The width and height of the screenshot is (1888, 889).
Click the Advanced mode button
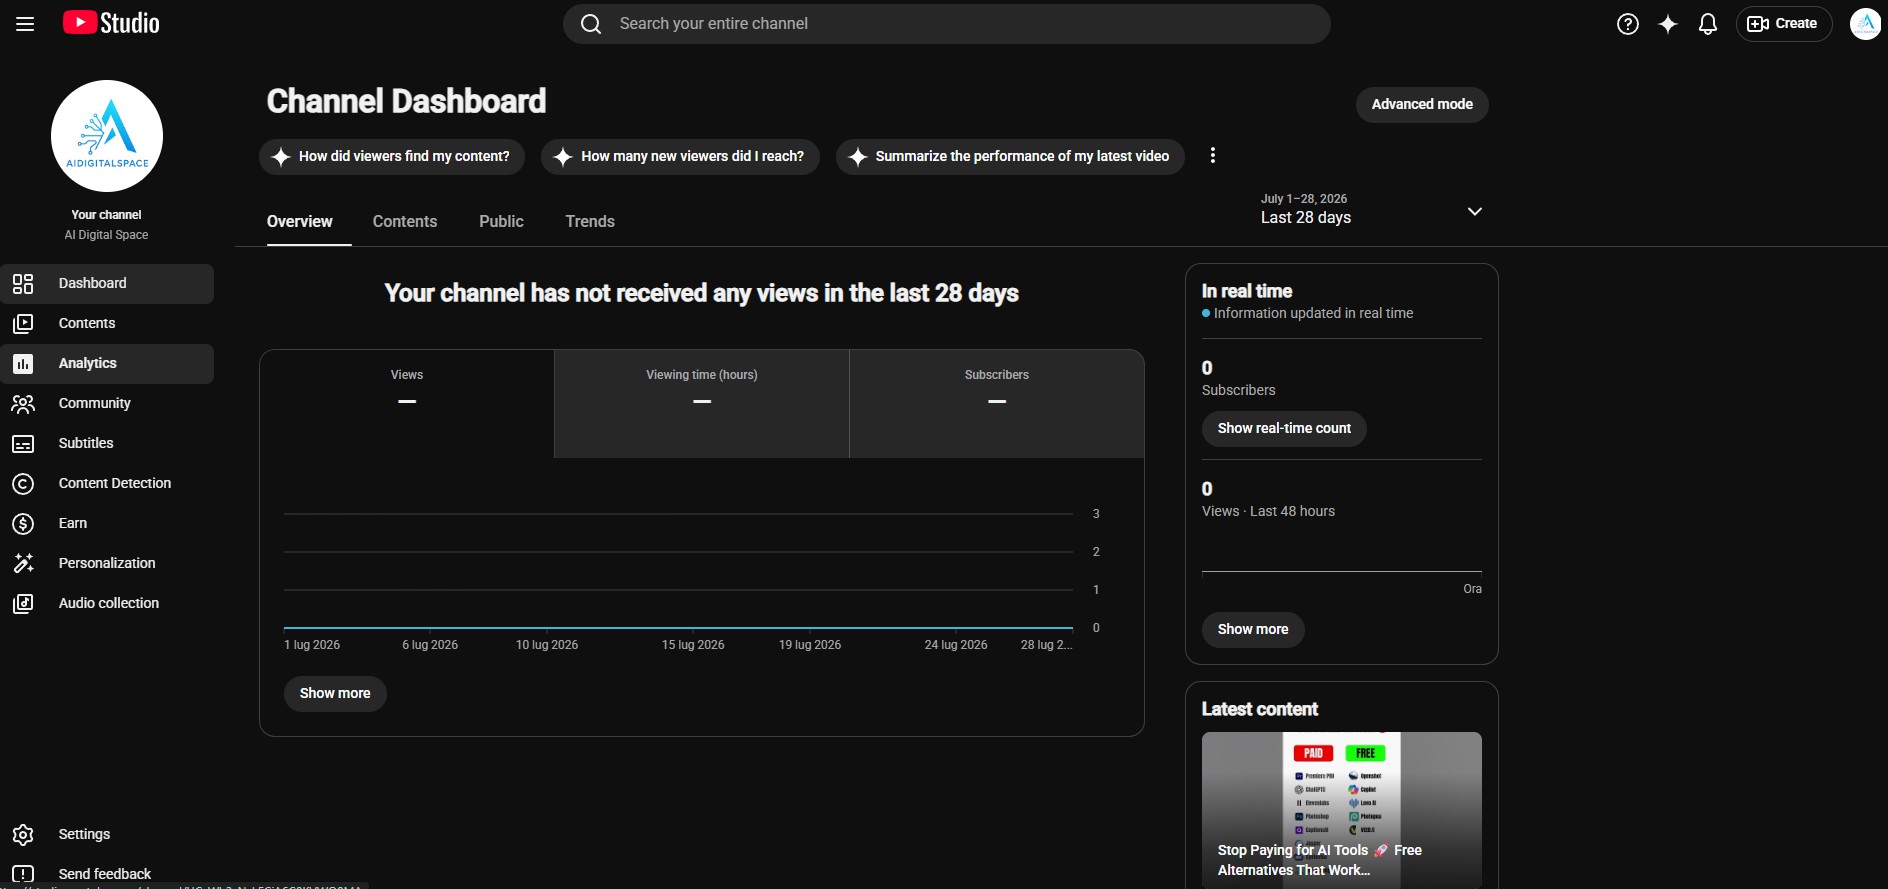point(1422,105)
